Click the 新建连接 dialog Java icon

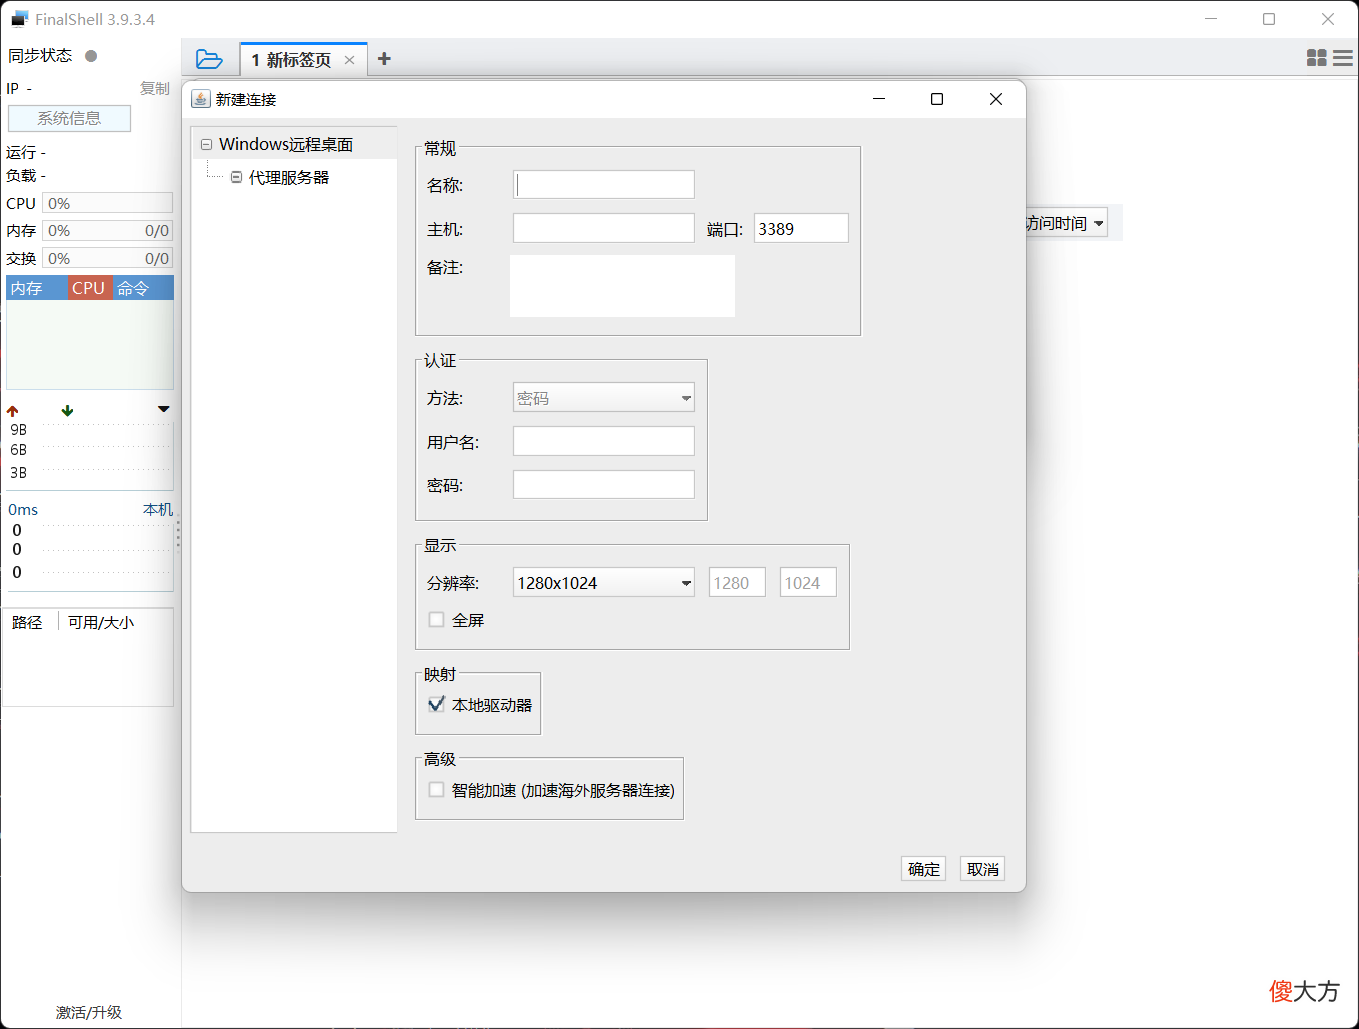click(x=201, y=99)
